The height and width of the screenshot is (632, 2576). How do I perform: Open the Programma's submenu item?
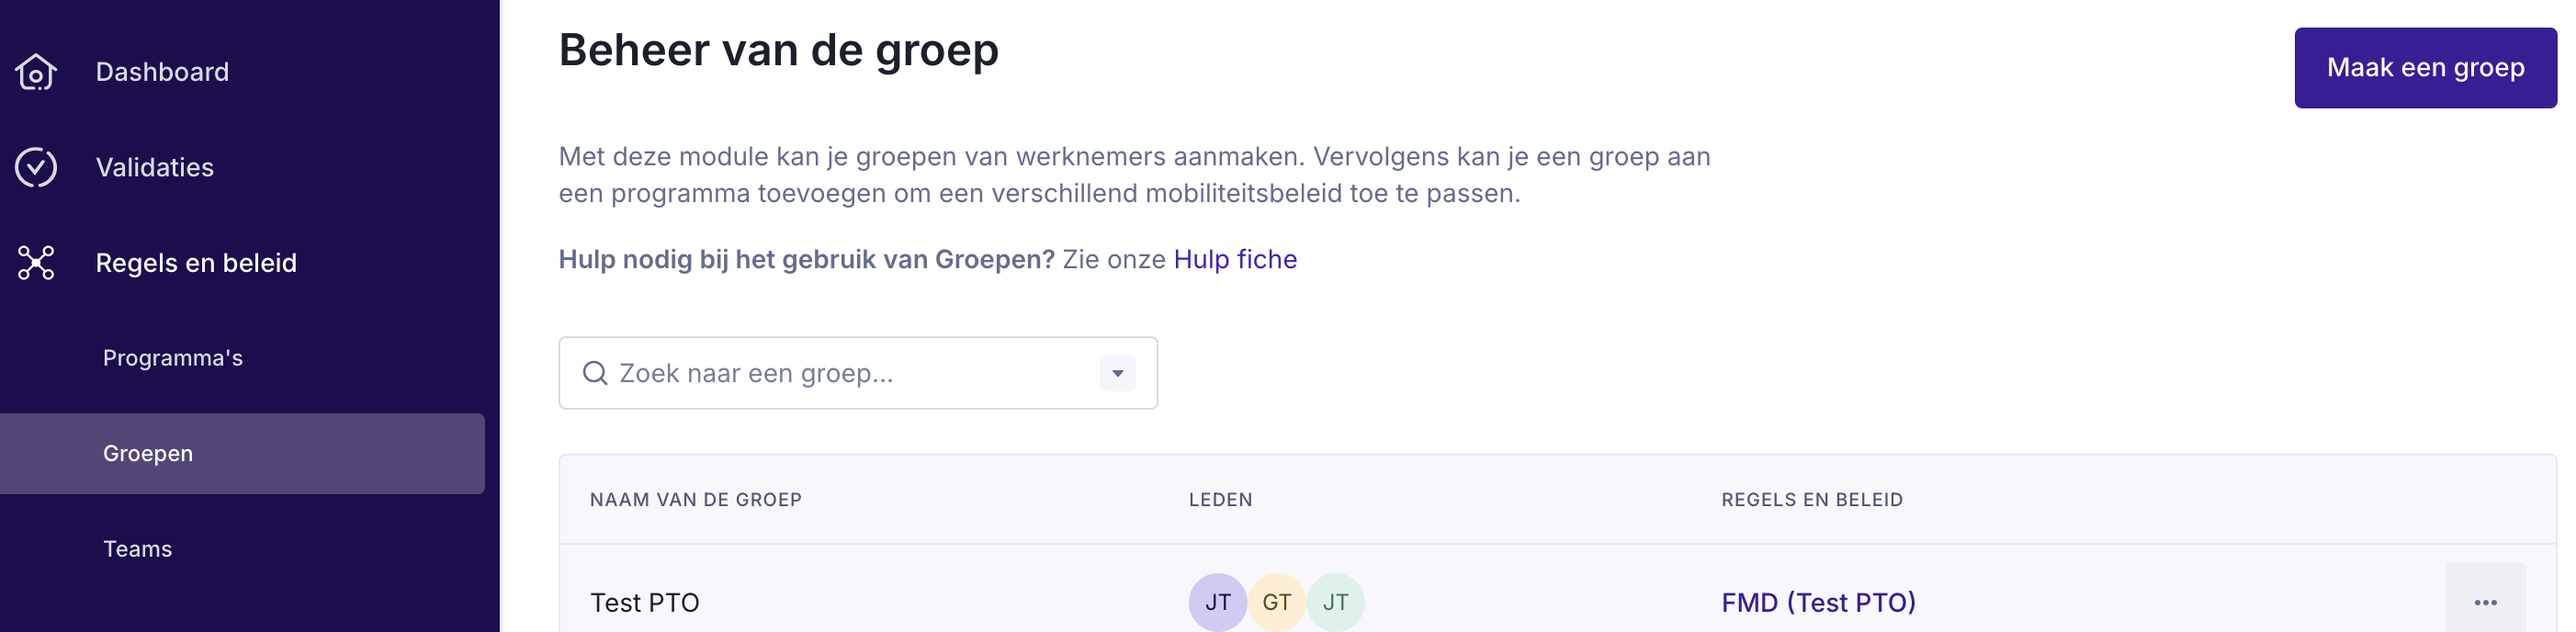(x=173, y=358)
